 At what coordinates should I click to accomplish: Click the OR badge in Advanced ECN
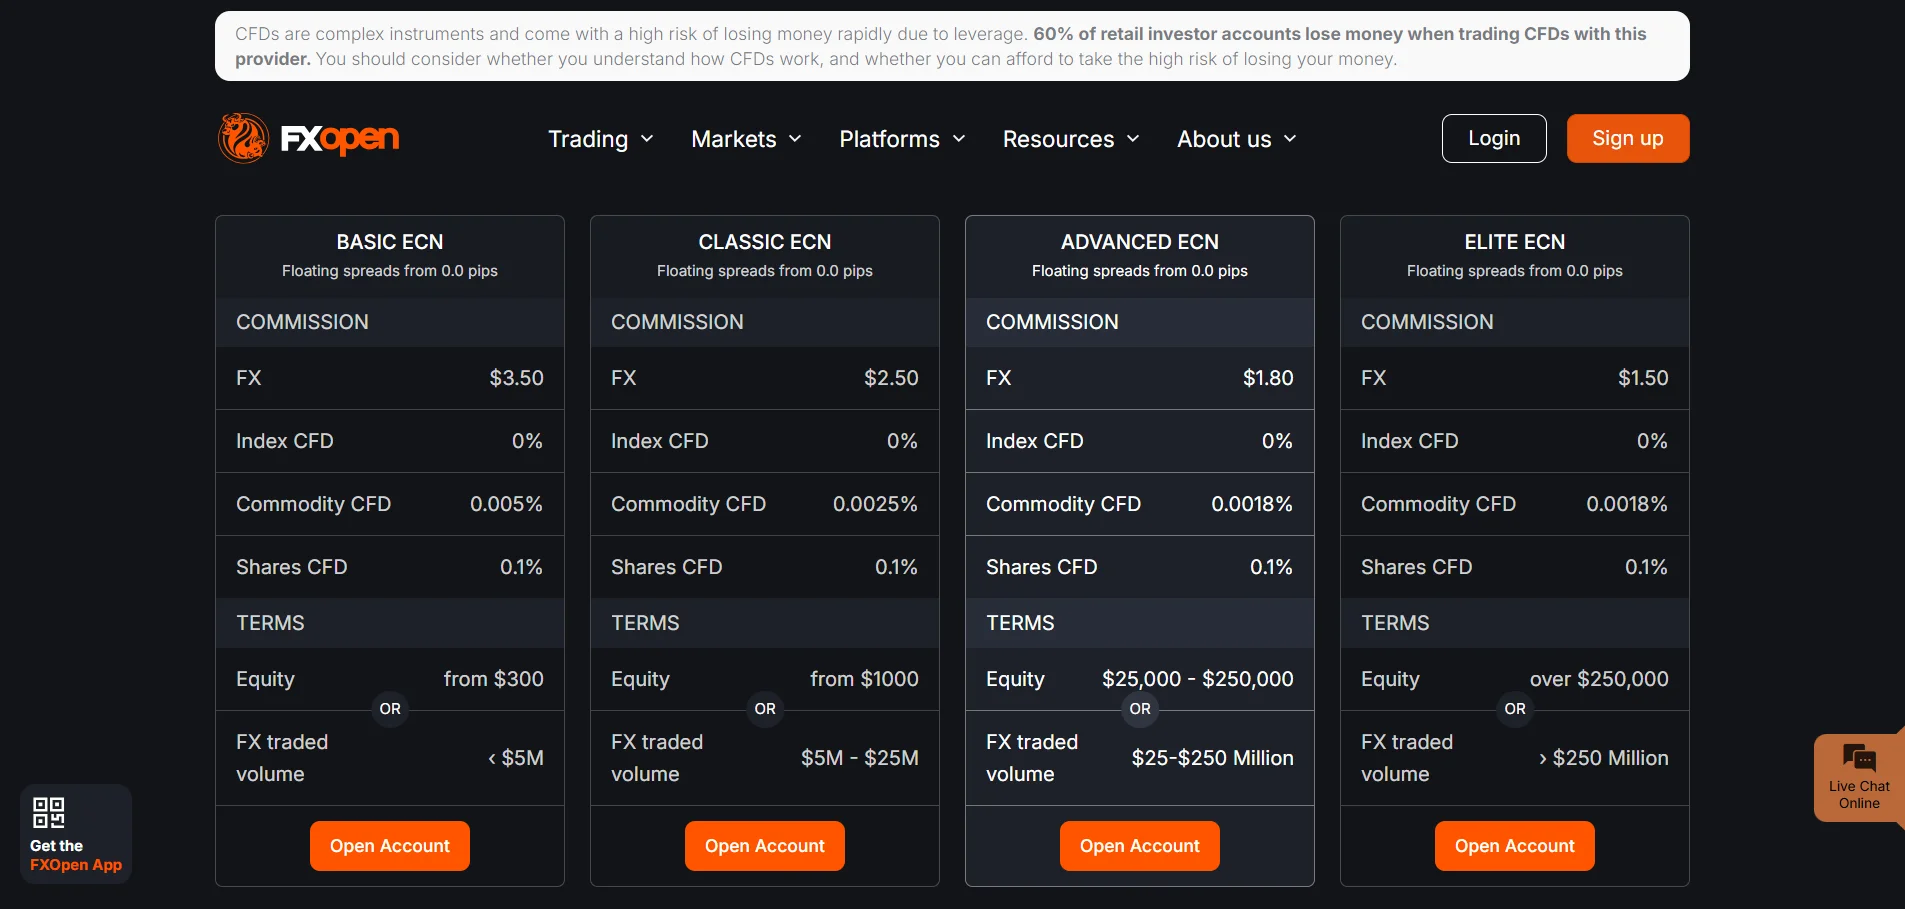pyautogui.click(x=1140, y=709)
